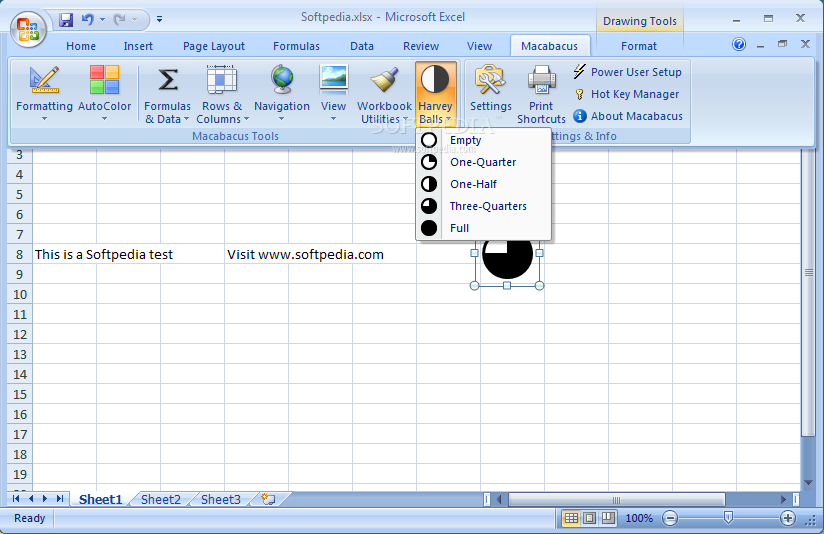Select the Full Harvey ball
The height and width of the screenshot is (534, 824).
(483, 228)
